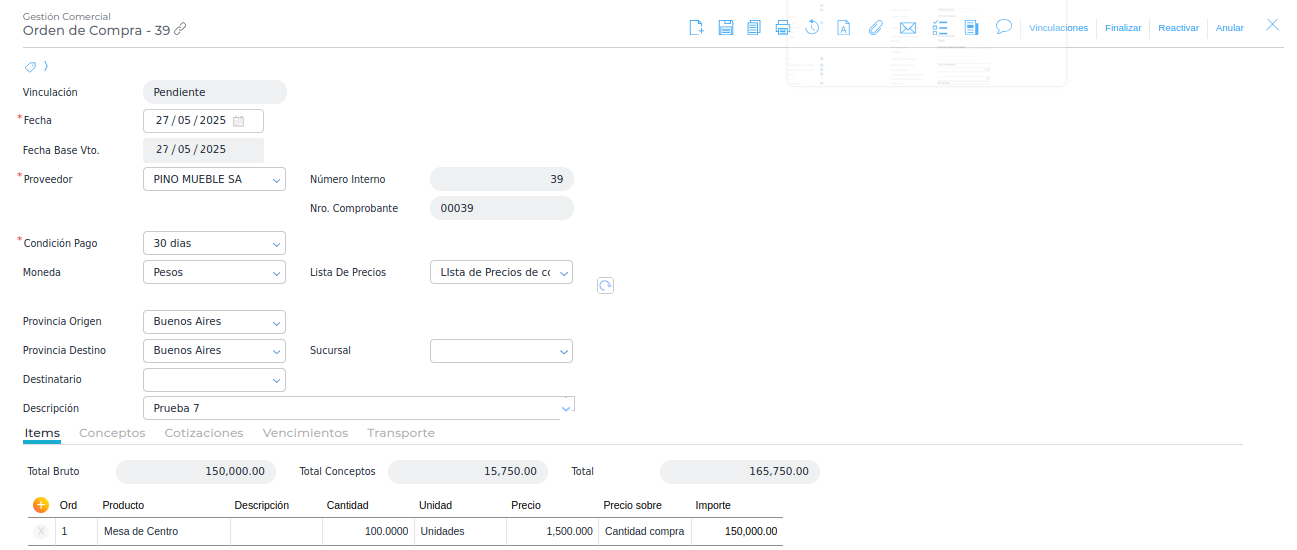Open the Vencimientos tab
The image size is (1297, 550).
305,433
